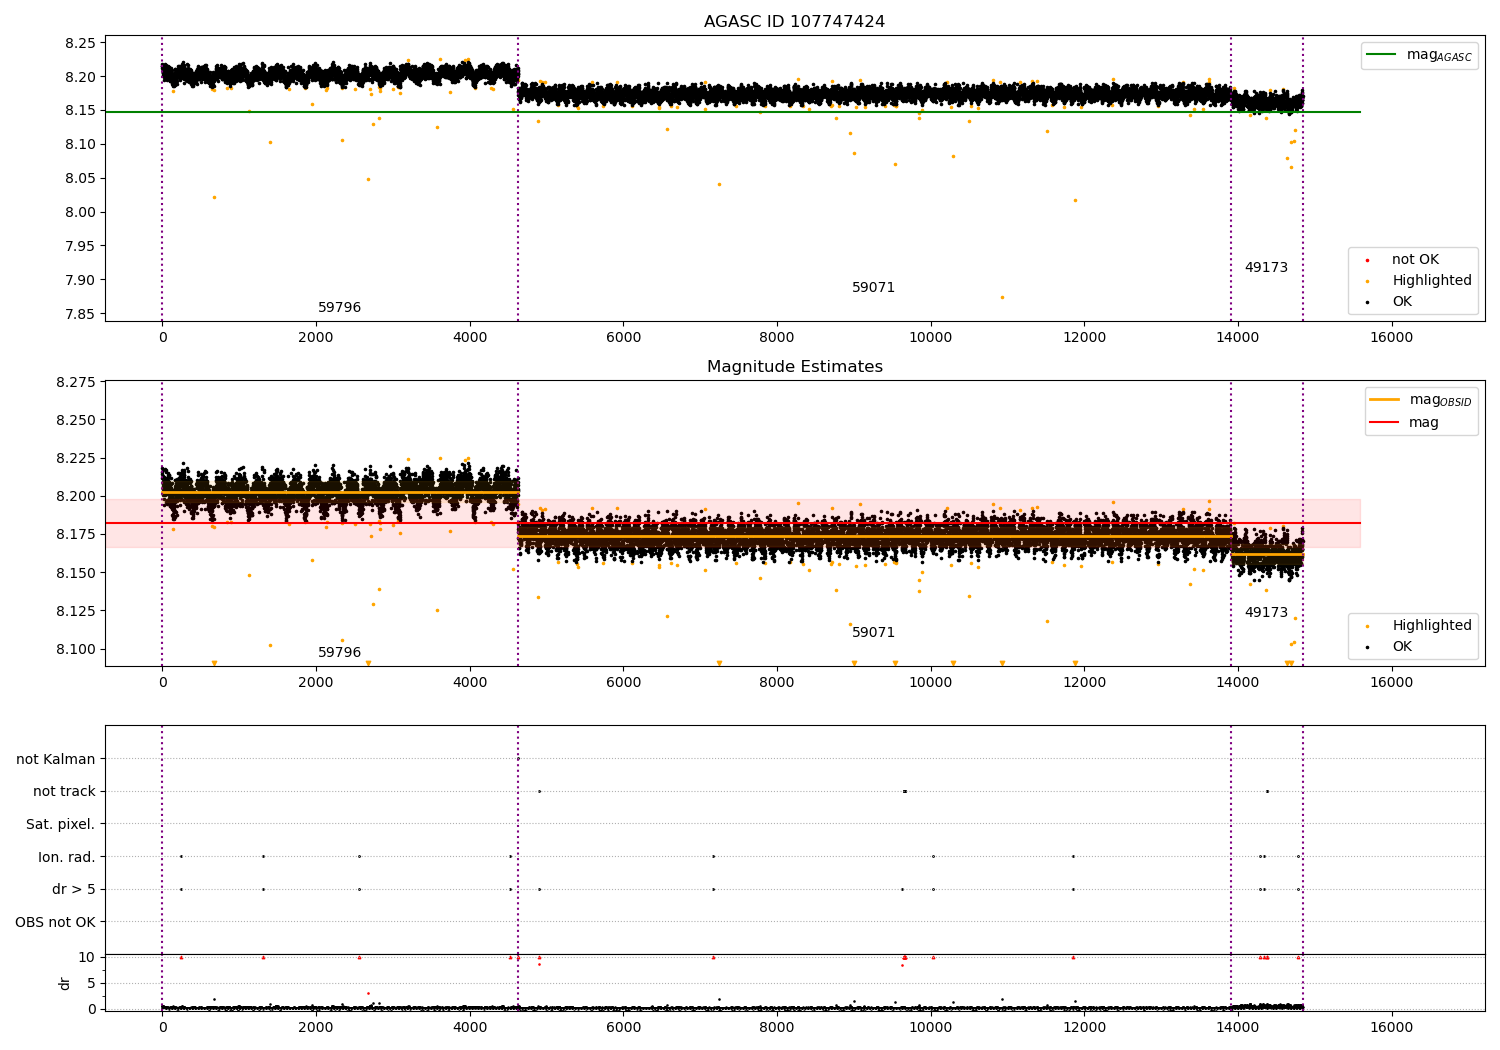Screen dimensions: 1500x1050
Task: Click y-tick "10" on the dr axis
Action: tap(87, 957)
